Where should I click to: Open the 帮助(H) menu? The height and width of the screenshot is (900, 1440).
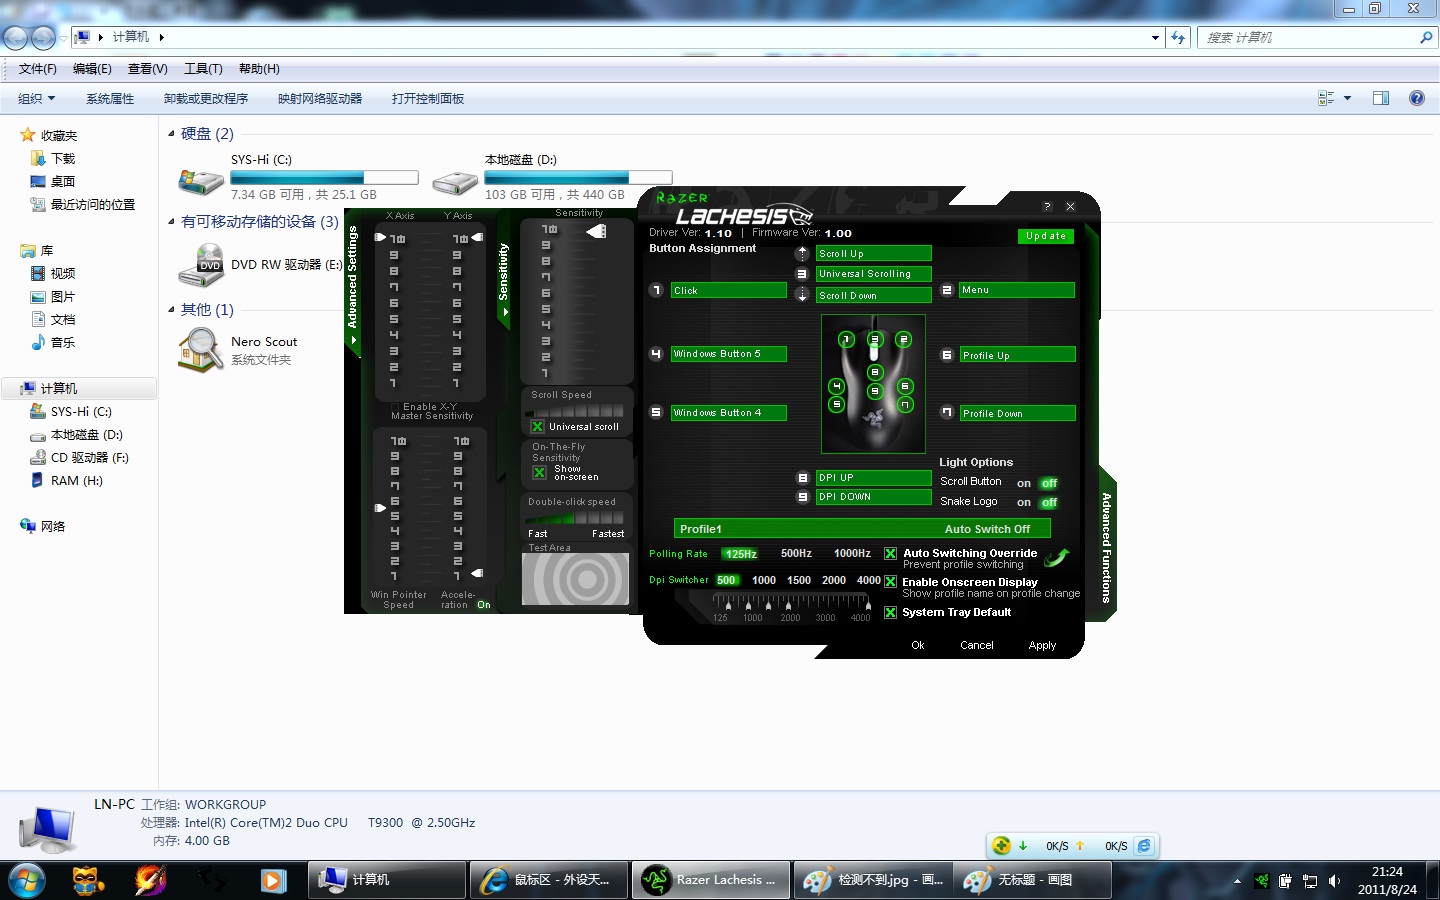tap(259, 69)
